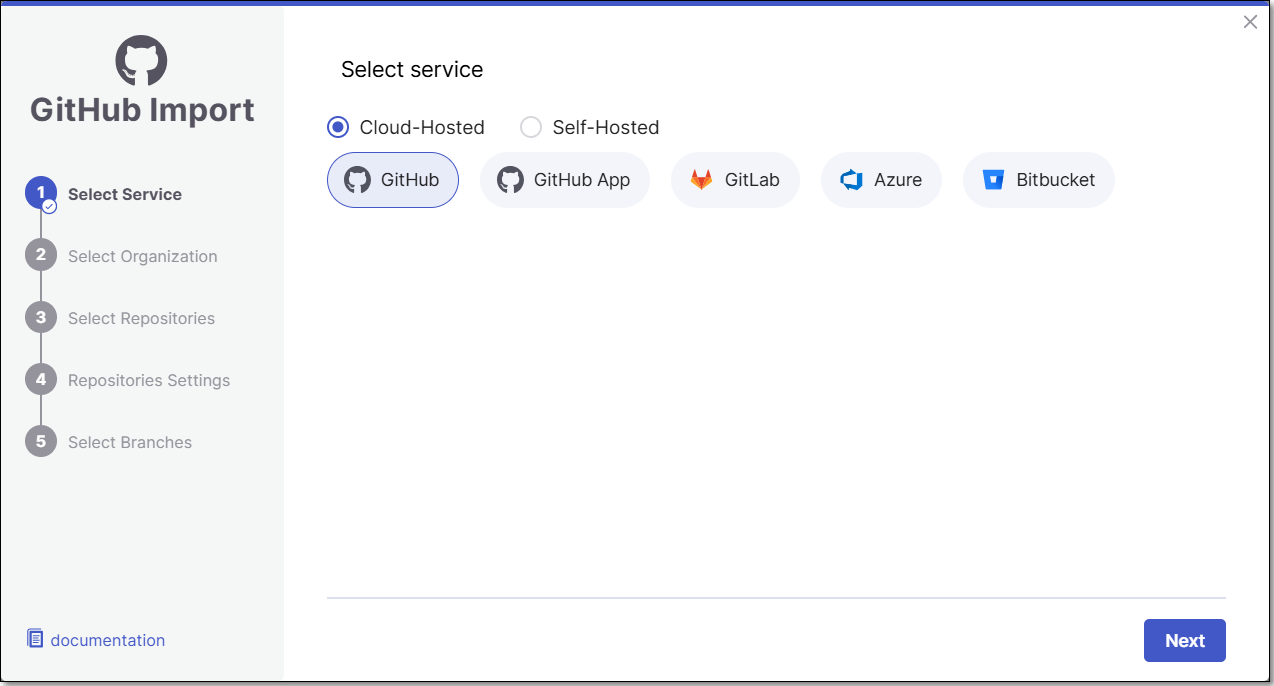Click the step 1 circle icon

[41, 194]
